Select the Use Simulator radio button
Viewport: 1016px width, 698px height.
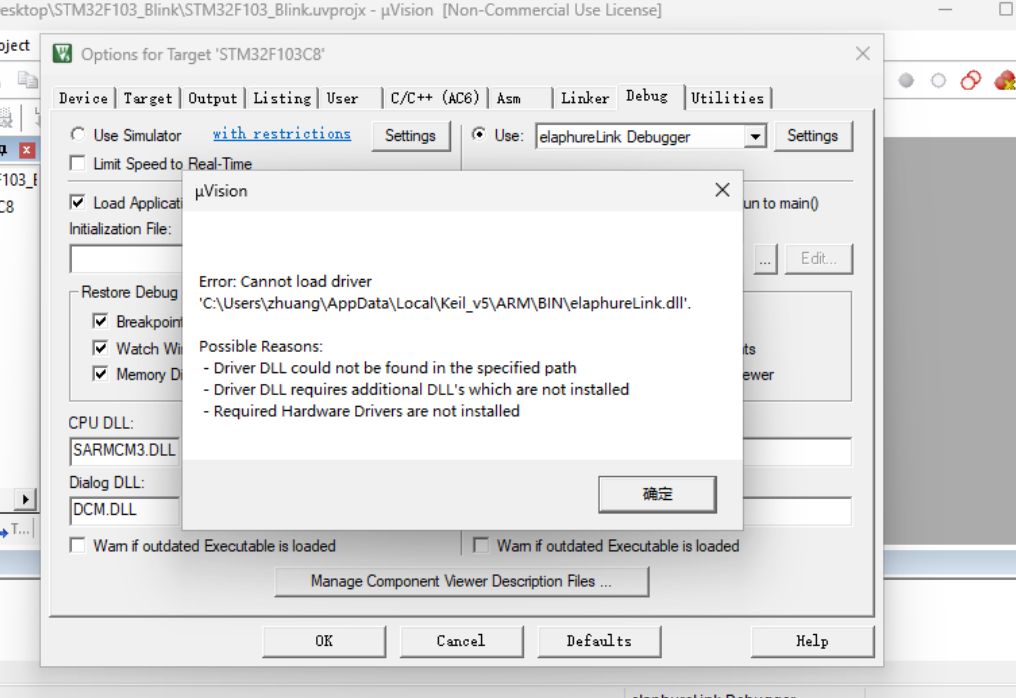pyautogui.click(x=78, y=134)
